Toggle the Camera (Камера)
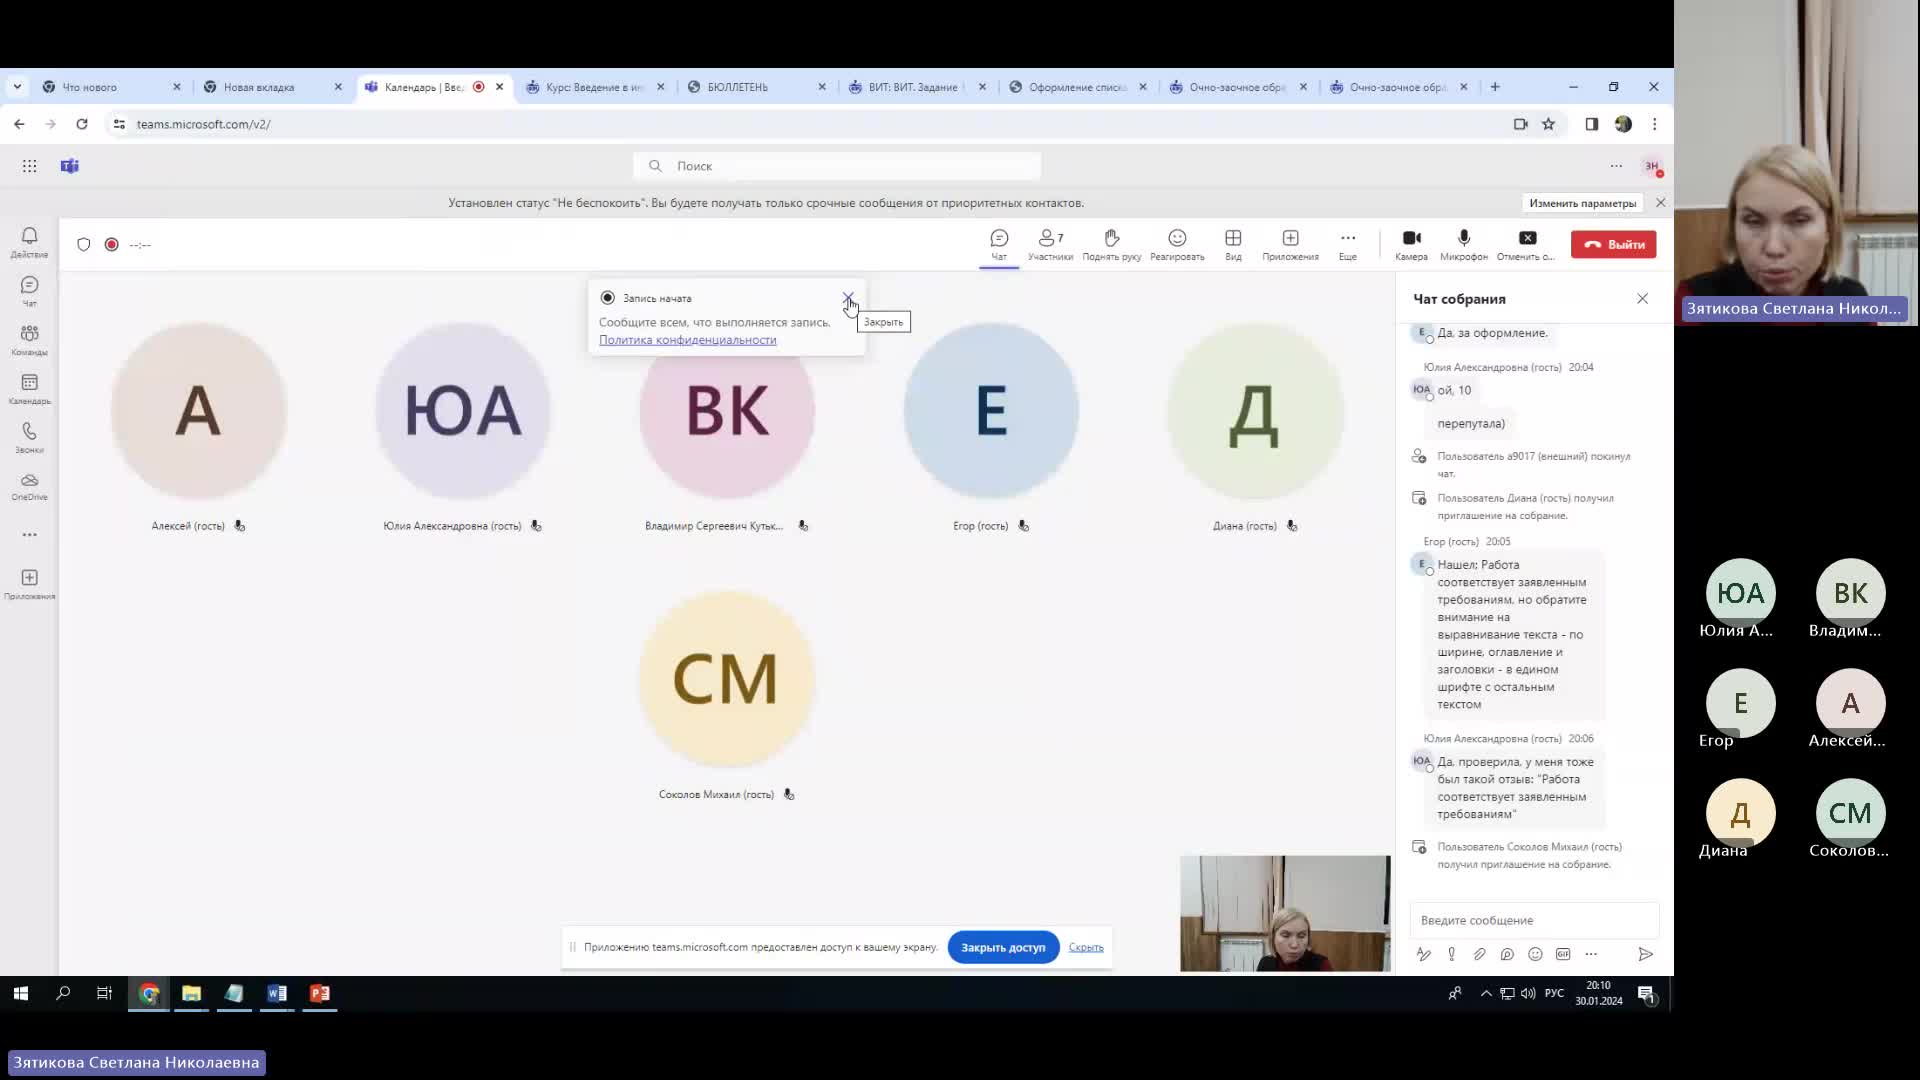 (1411, 245)
